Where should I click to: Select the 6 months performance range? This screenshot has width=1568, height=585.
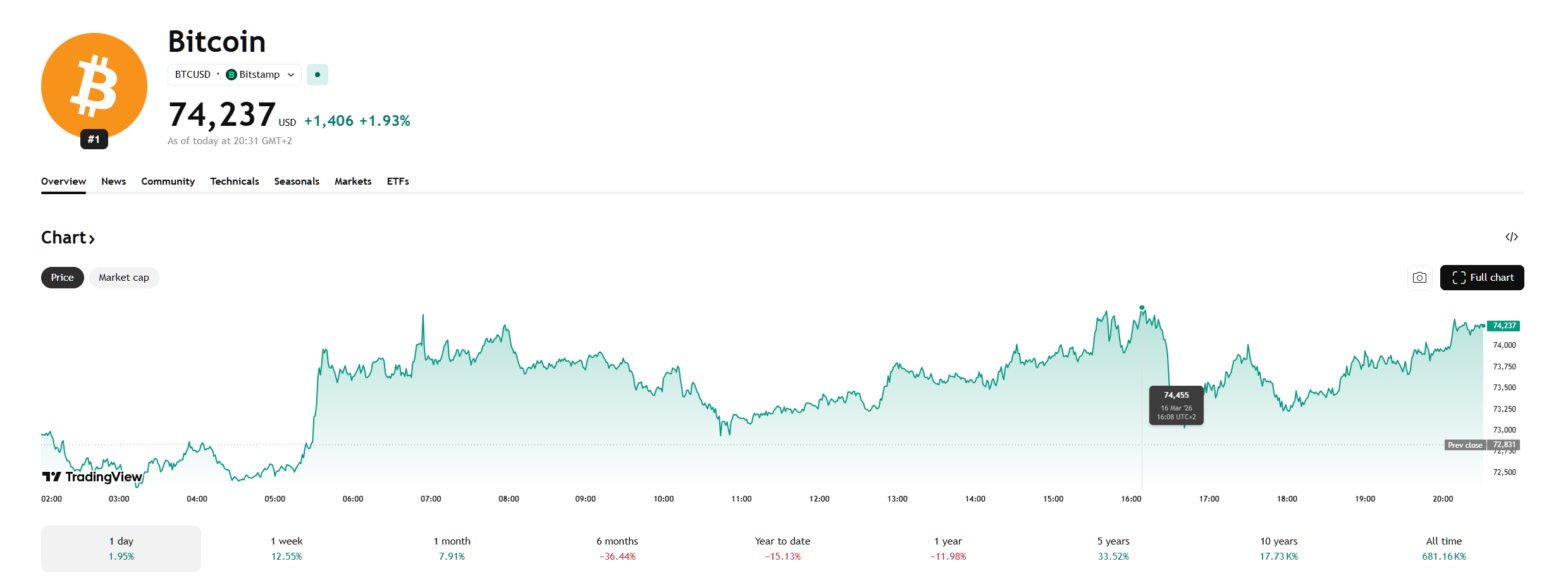click(616, 548)
